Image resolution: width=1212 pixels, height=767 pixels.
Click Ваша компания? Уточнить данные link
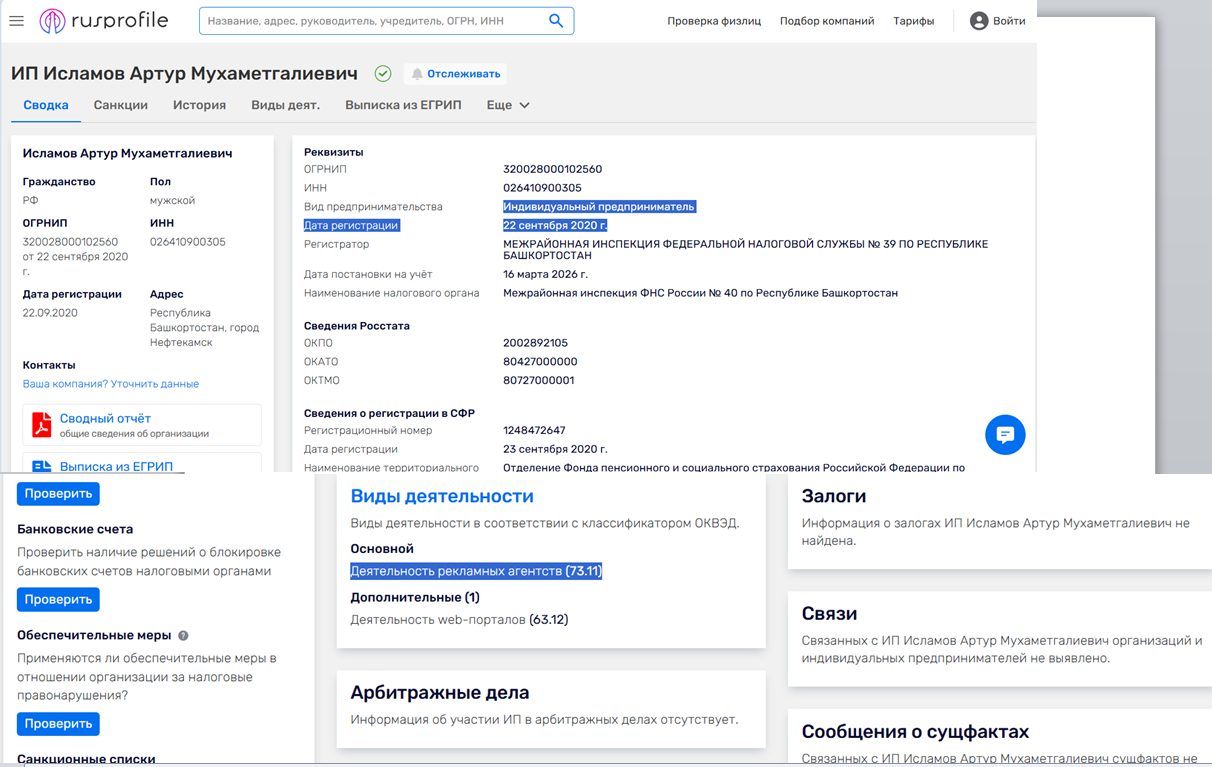pos(111,384)
